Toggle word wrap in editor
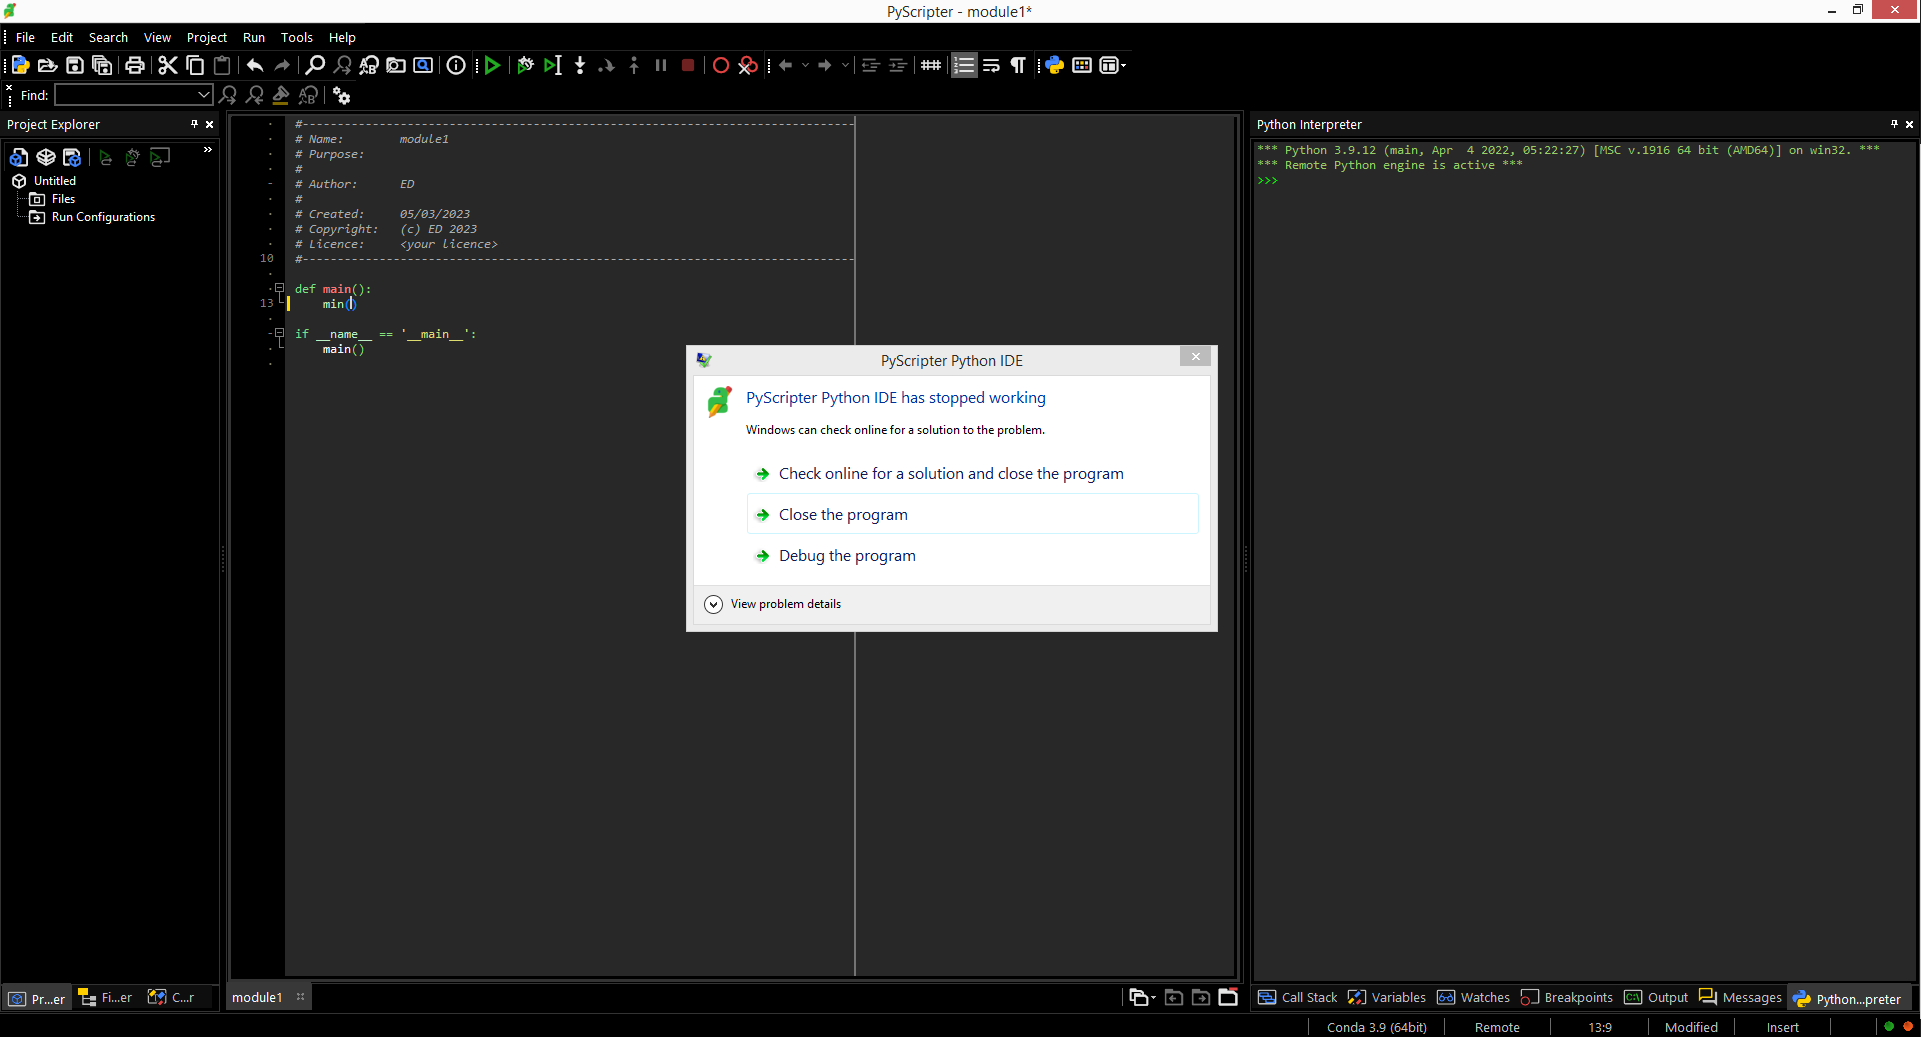 tap(990, 65)
